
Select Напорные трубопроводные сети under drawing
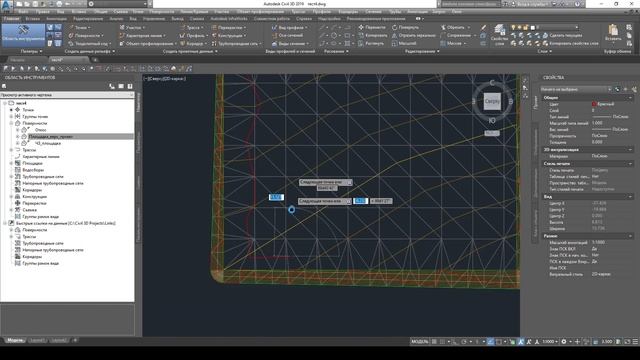tap(53, 183)
